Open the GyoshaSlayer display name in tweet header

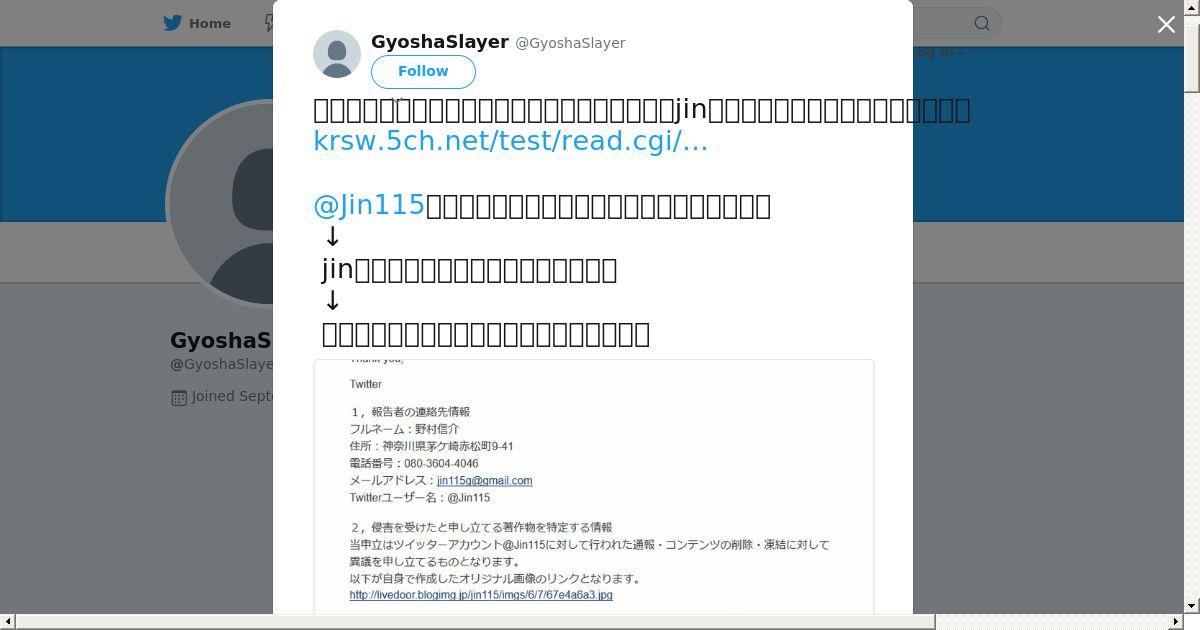tap(440, 42)
